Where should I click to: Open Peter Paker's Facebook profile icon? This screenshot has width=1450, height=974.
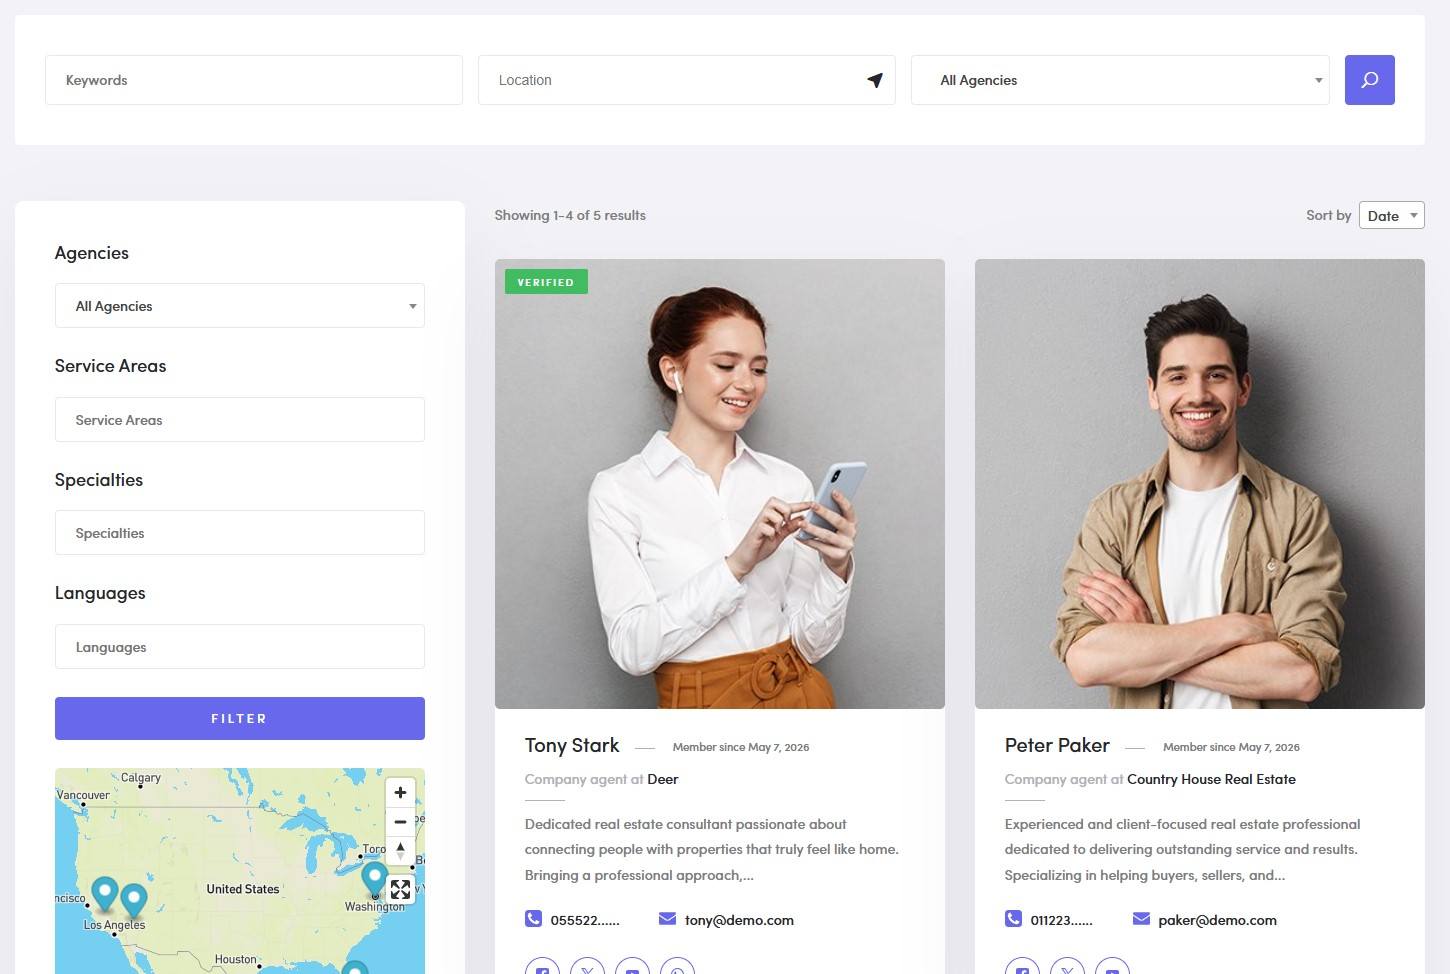point(1022,967)
